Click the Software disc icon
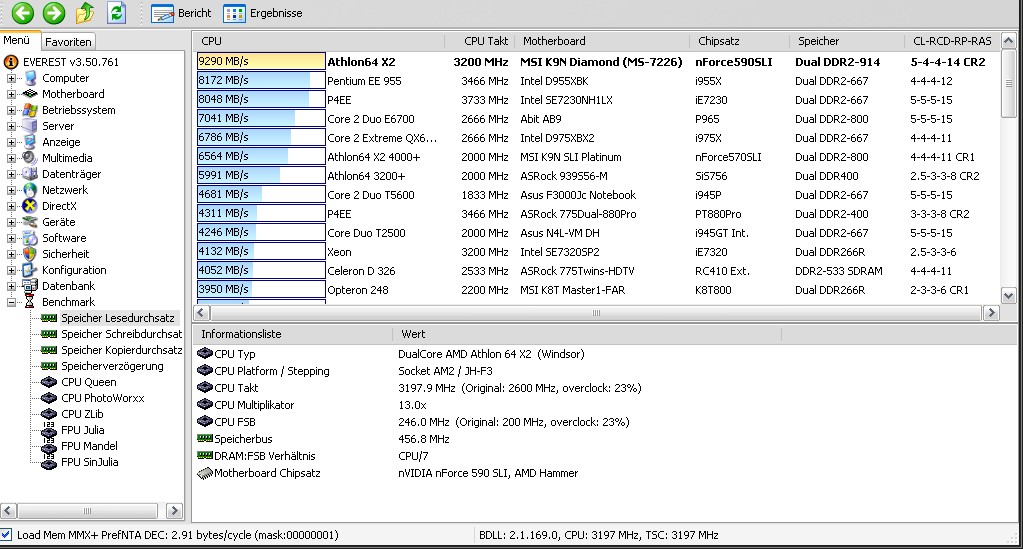Viewport: 1023px width, 549px height. pyautogui.click(x=30, y=238)
